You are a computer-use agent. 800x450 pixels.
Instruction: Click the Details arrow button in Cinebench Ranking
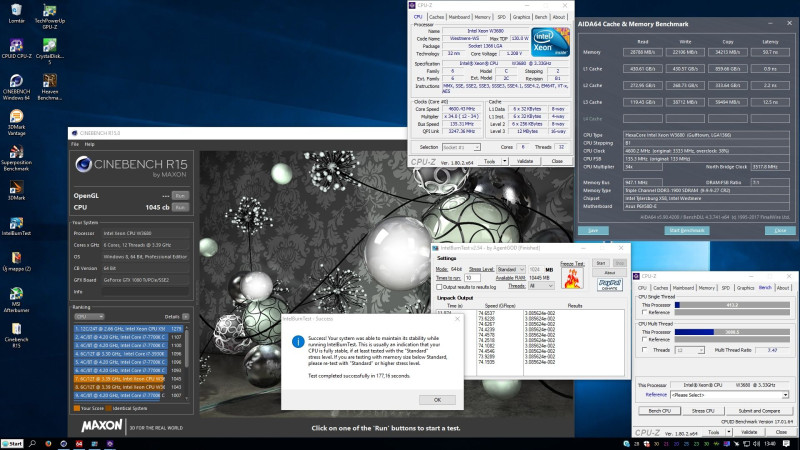pos(186,317)
